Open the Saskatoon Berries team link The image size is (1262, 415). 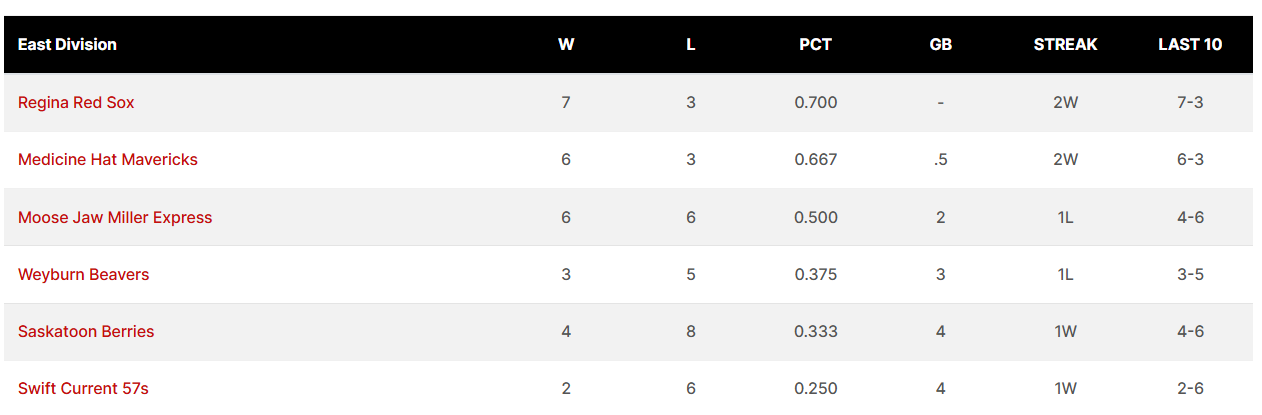(x=86, y=331)
